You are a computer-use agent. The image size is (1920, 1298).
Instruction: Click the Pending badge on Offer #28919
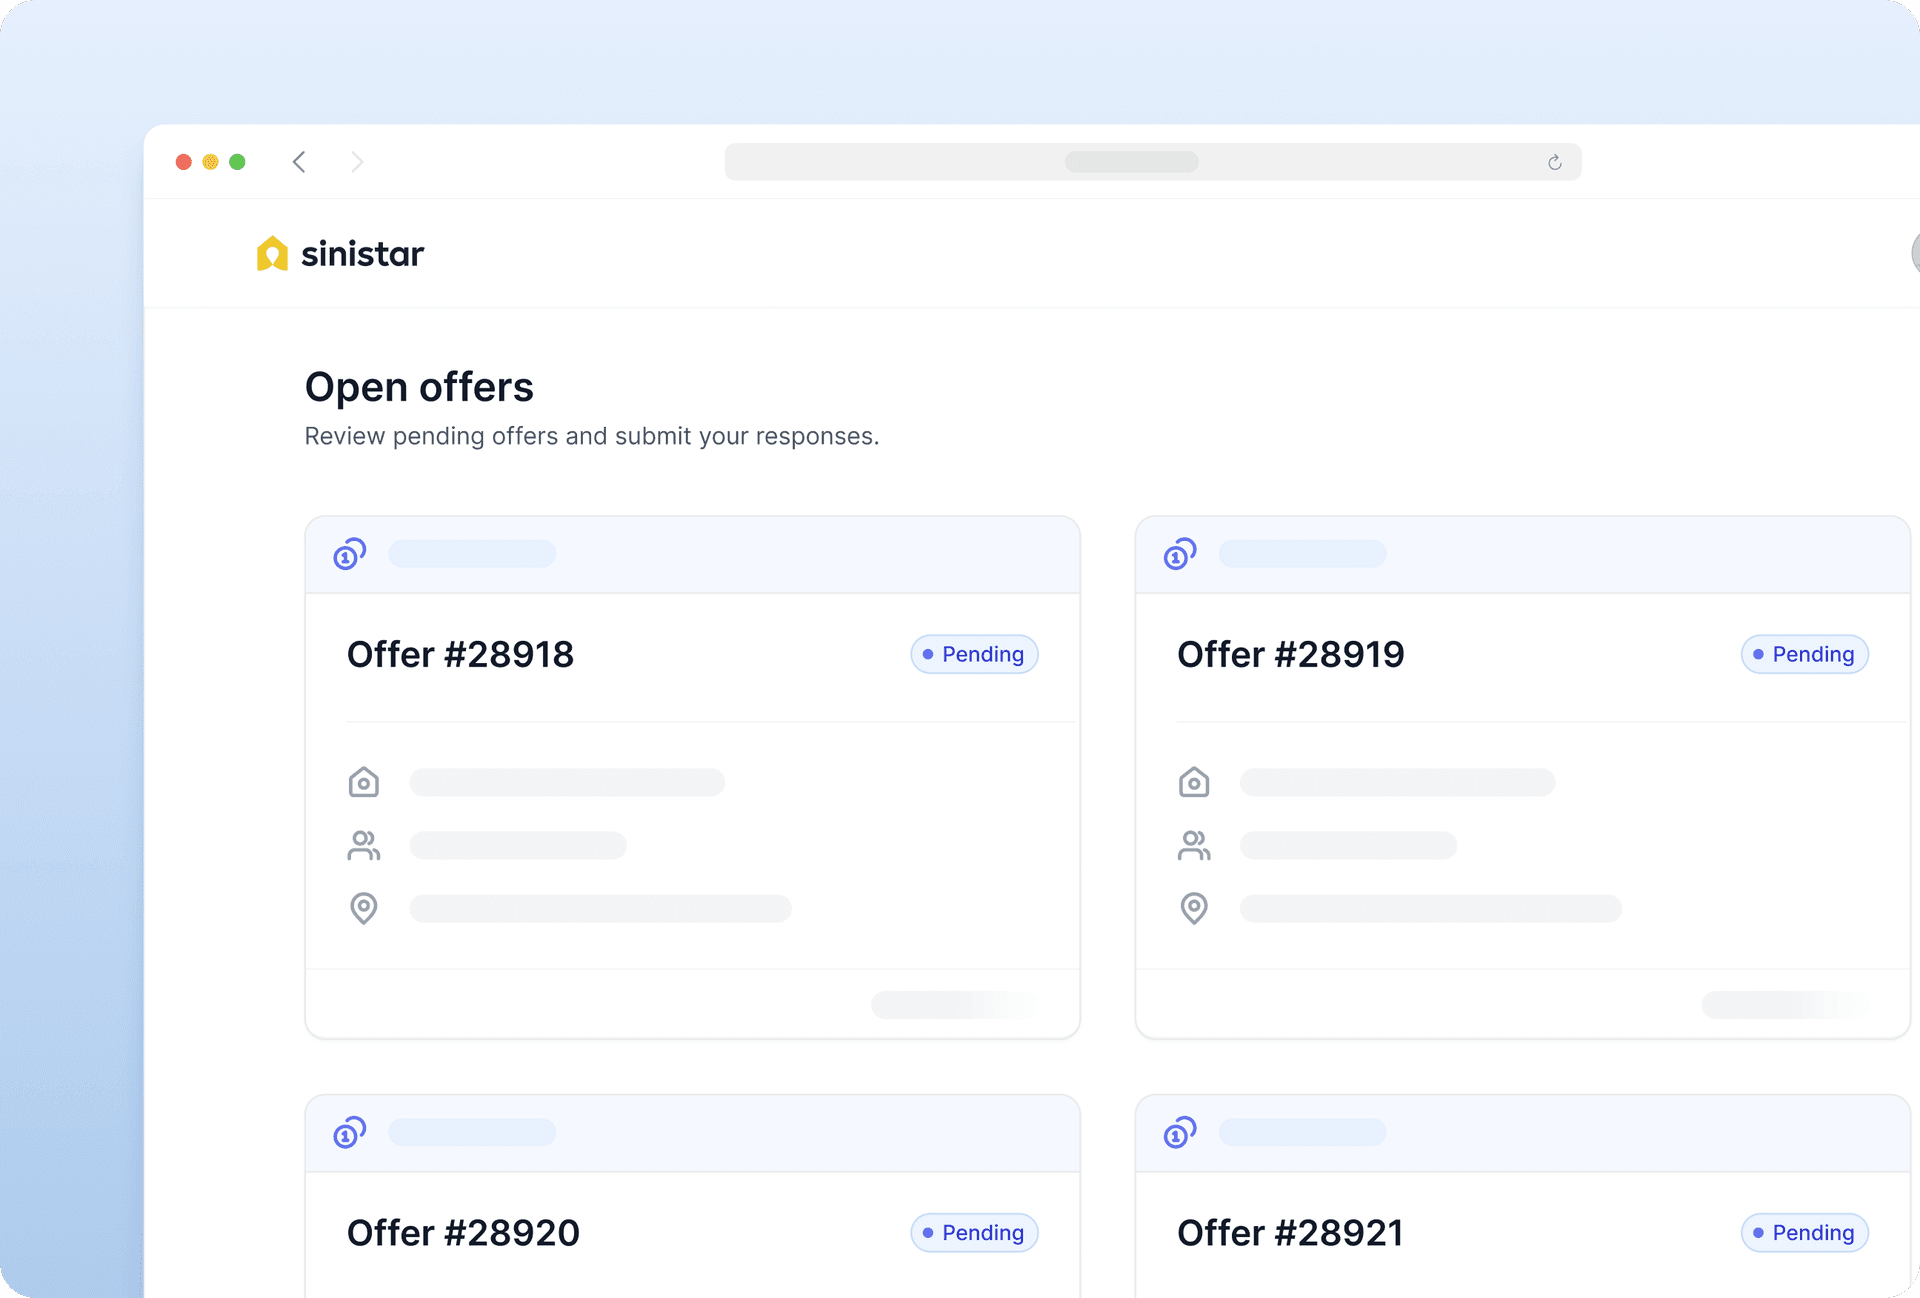coord(1804,654)
